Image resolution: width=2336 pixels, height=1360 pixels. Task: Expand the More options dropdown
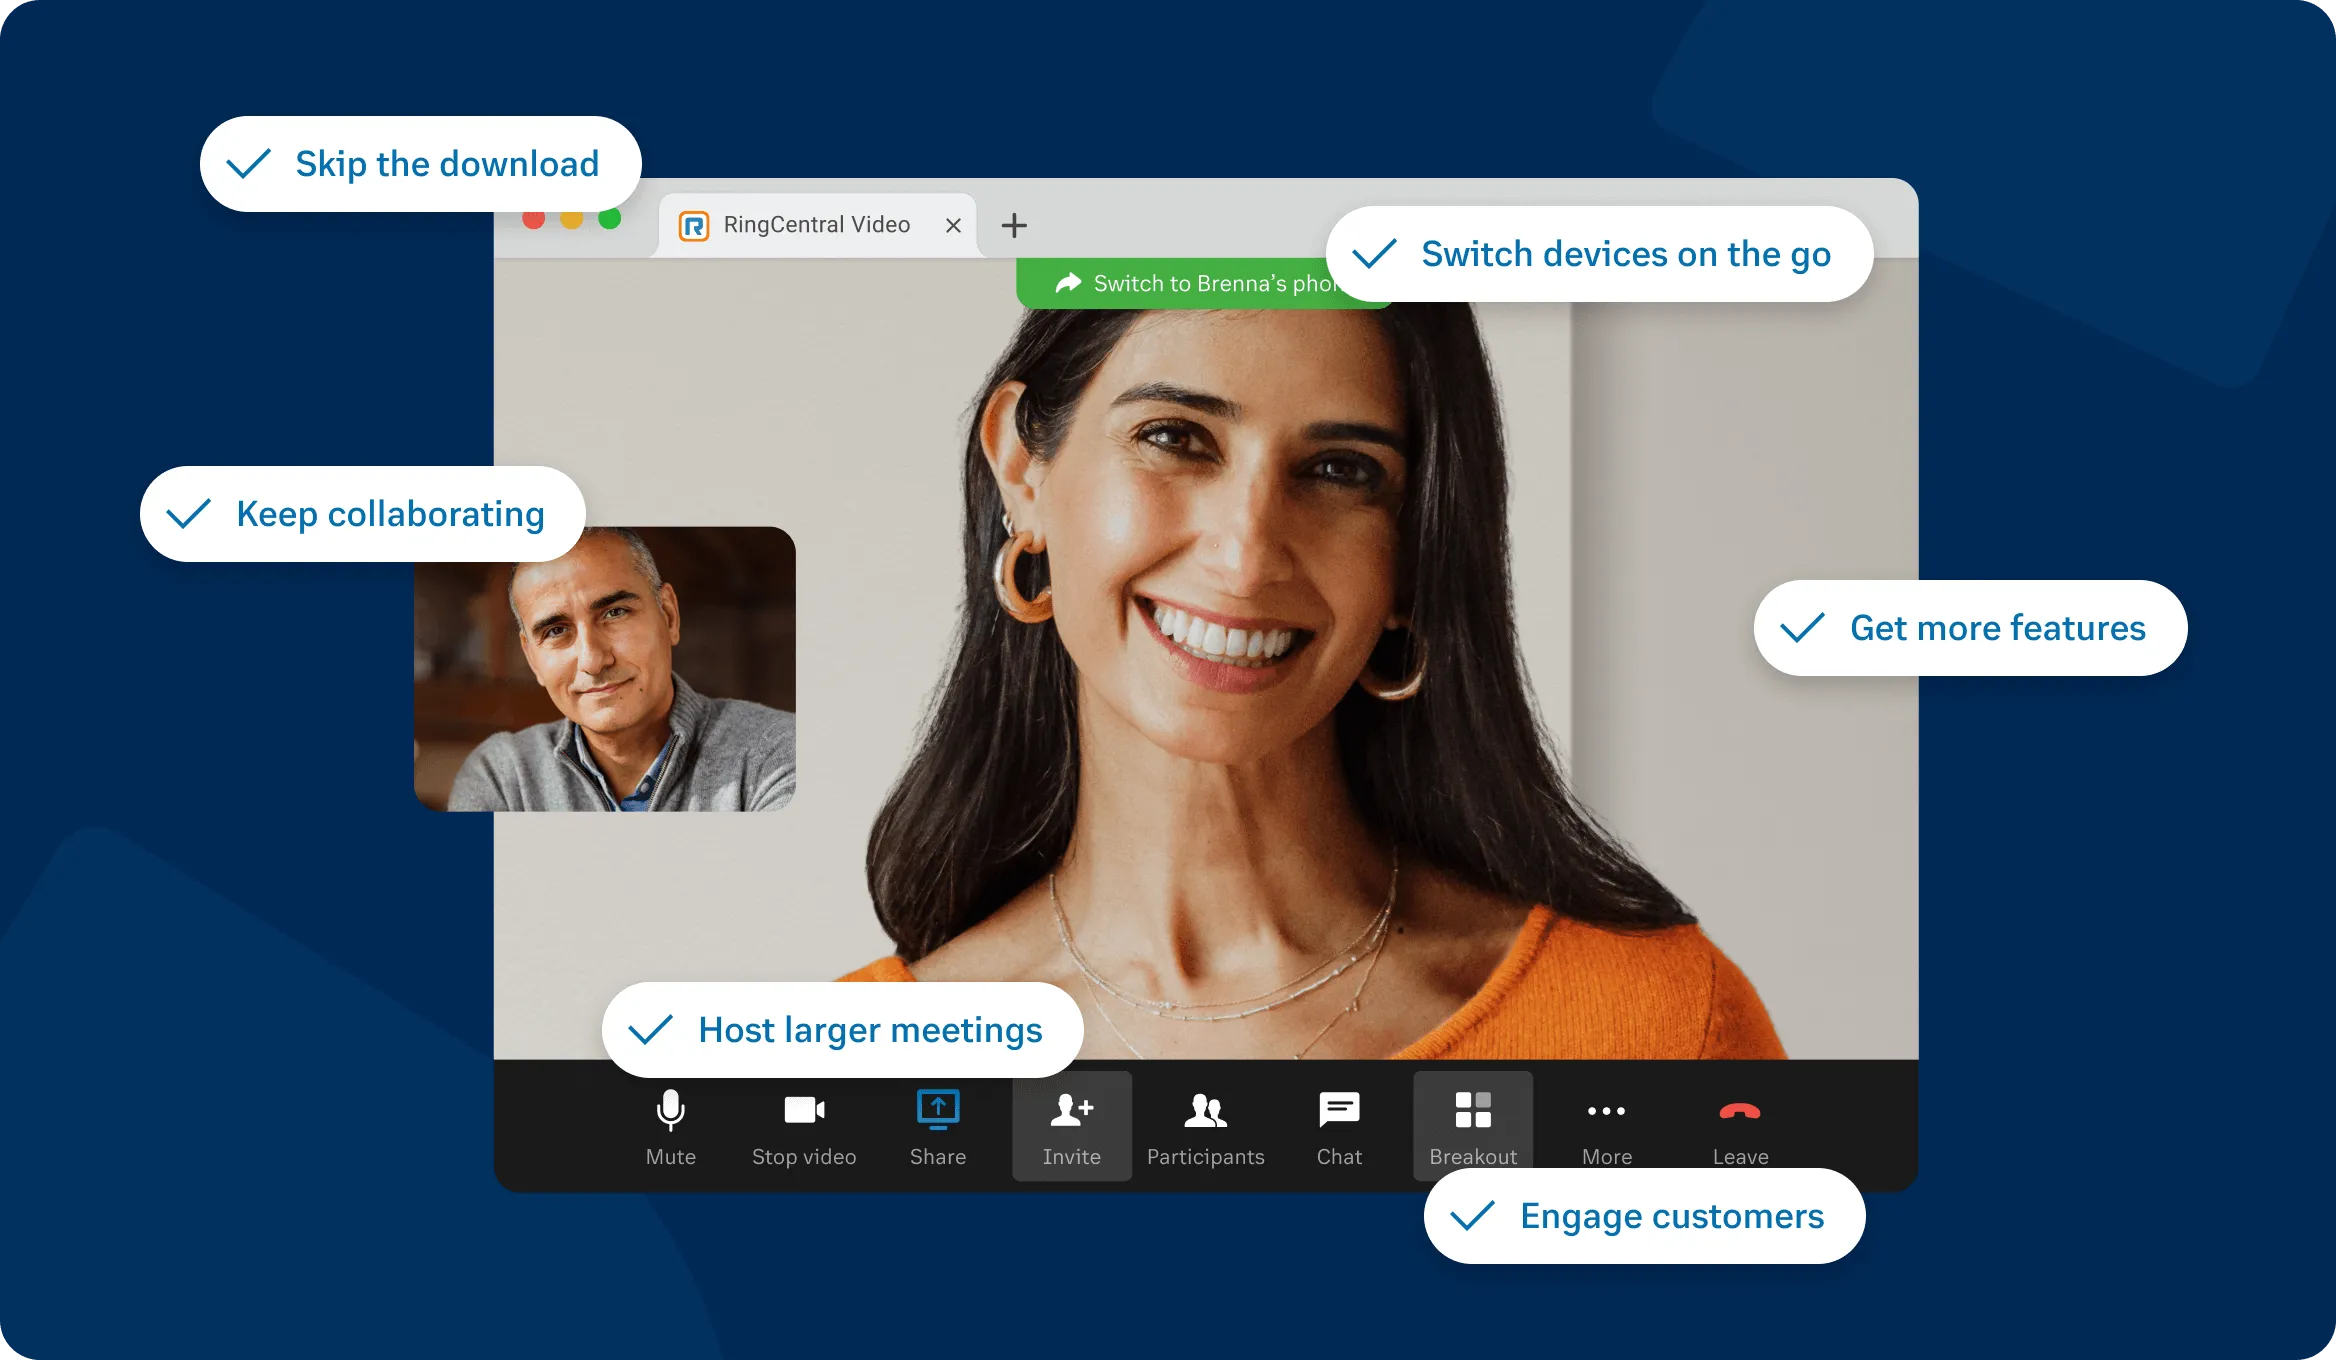tap(1604, 1128)
